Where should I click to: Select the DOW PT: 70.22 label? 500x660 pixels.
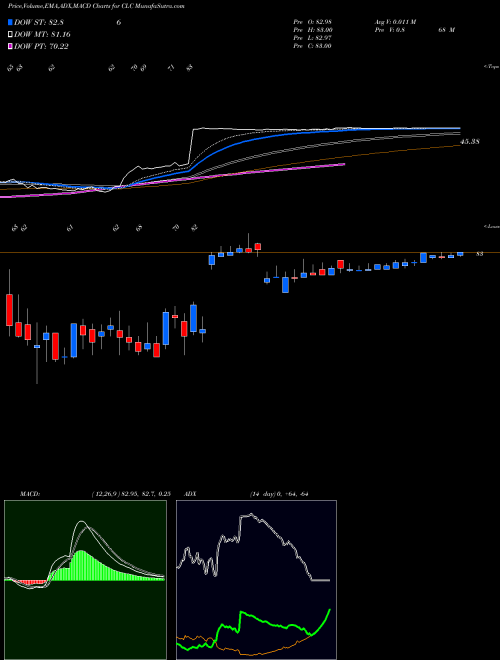click(x=41, y=46)
